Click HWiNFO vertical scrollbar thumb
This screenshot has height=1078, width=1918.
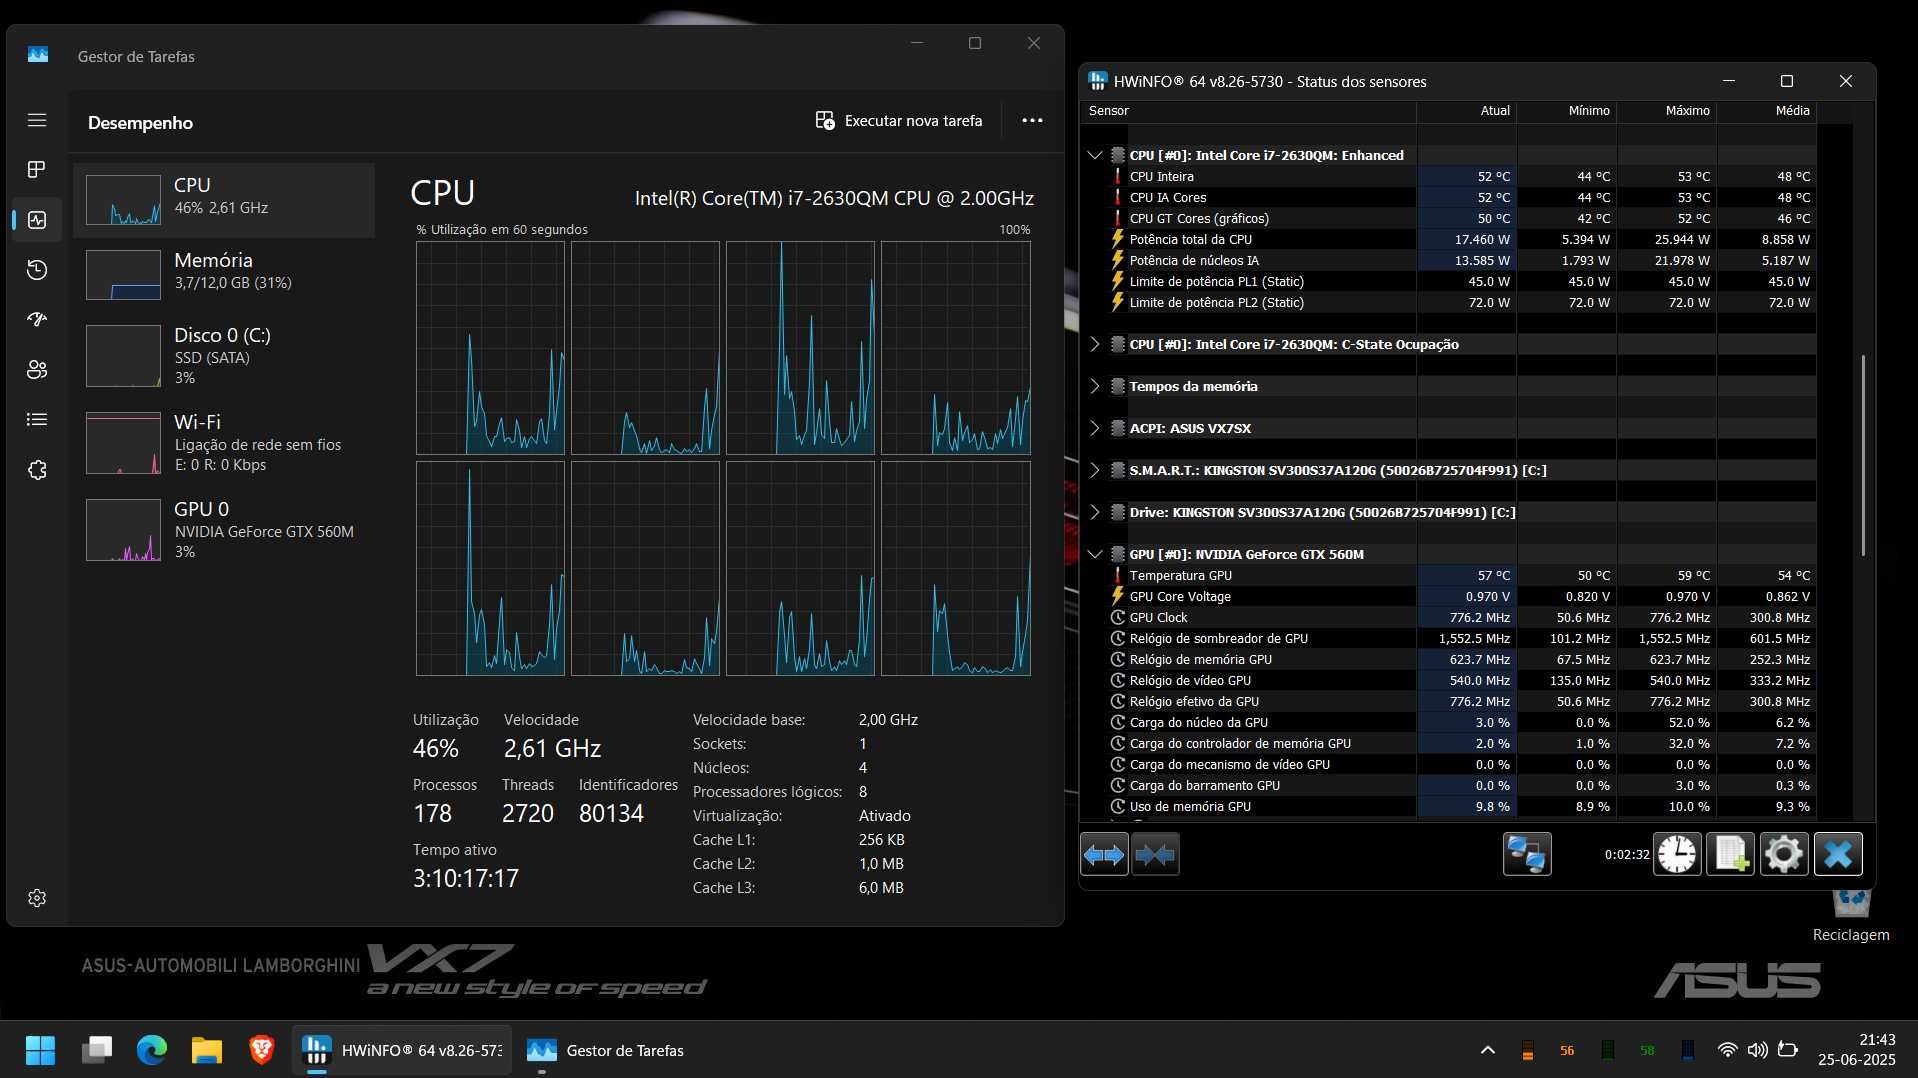click(1863, 455)
